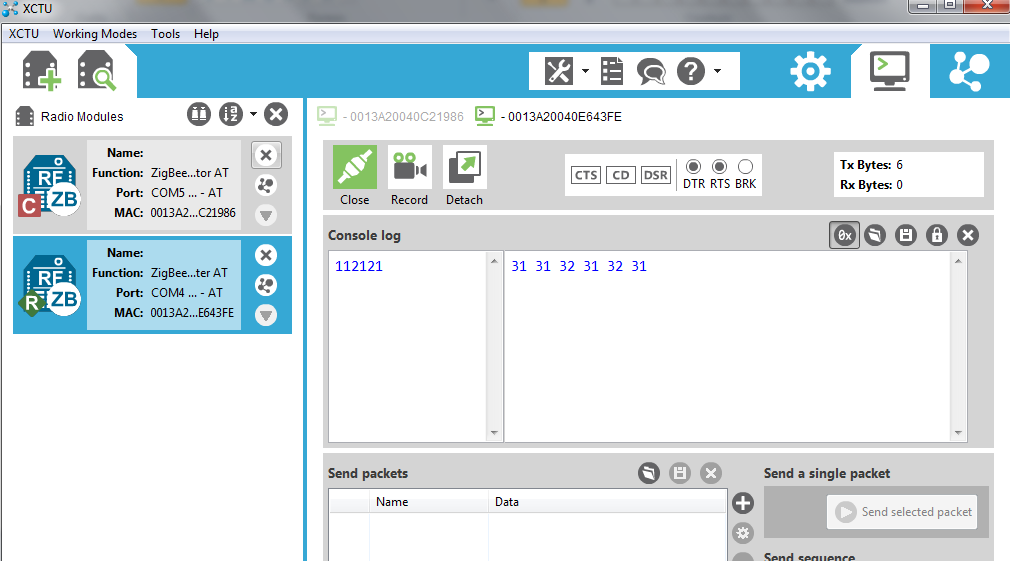
Task: Click the Tx Bytes: 6 counter
Action: [872, 165]
